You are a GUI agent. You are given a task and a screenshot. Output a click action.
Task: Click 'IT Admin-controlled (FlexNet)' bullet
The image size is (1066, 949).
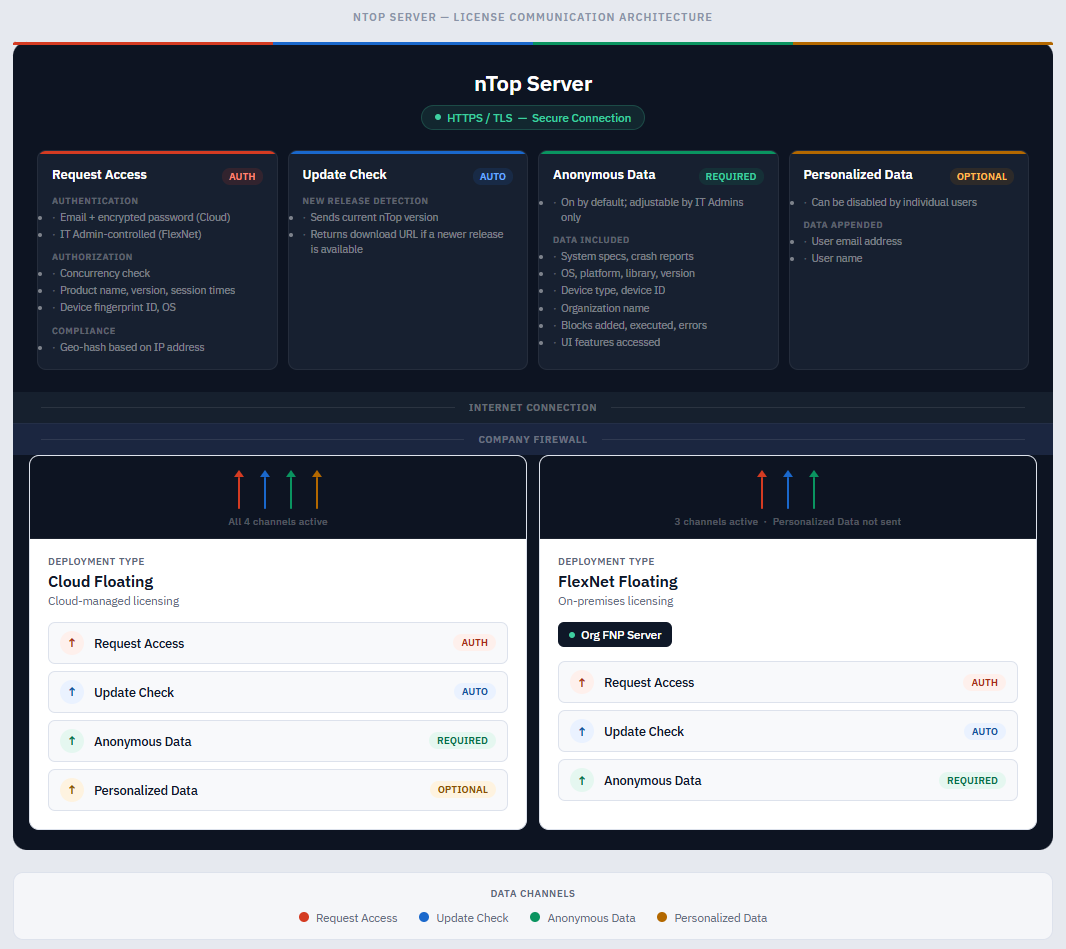coord(131,234)
